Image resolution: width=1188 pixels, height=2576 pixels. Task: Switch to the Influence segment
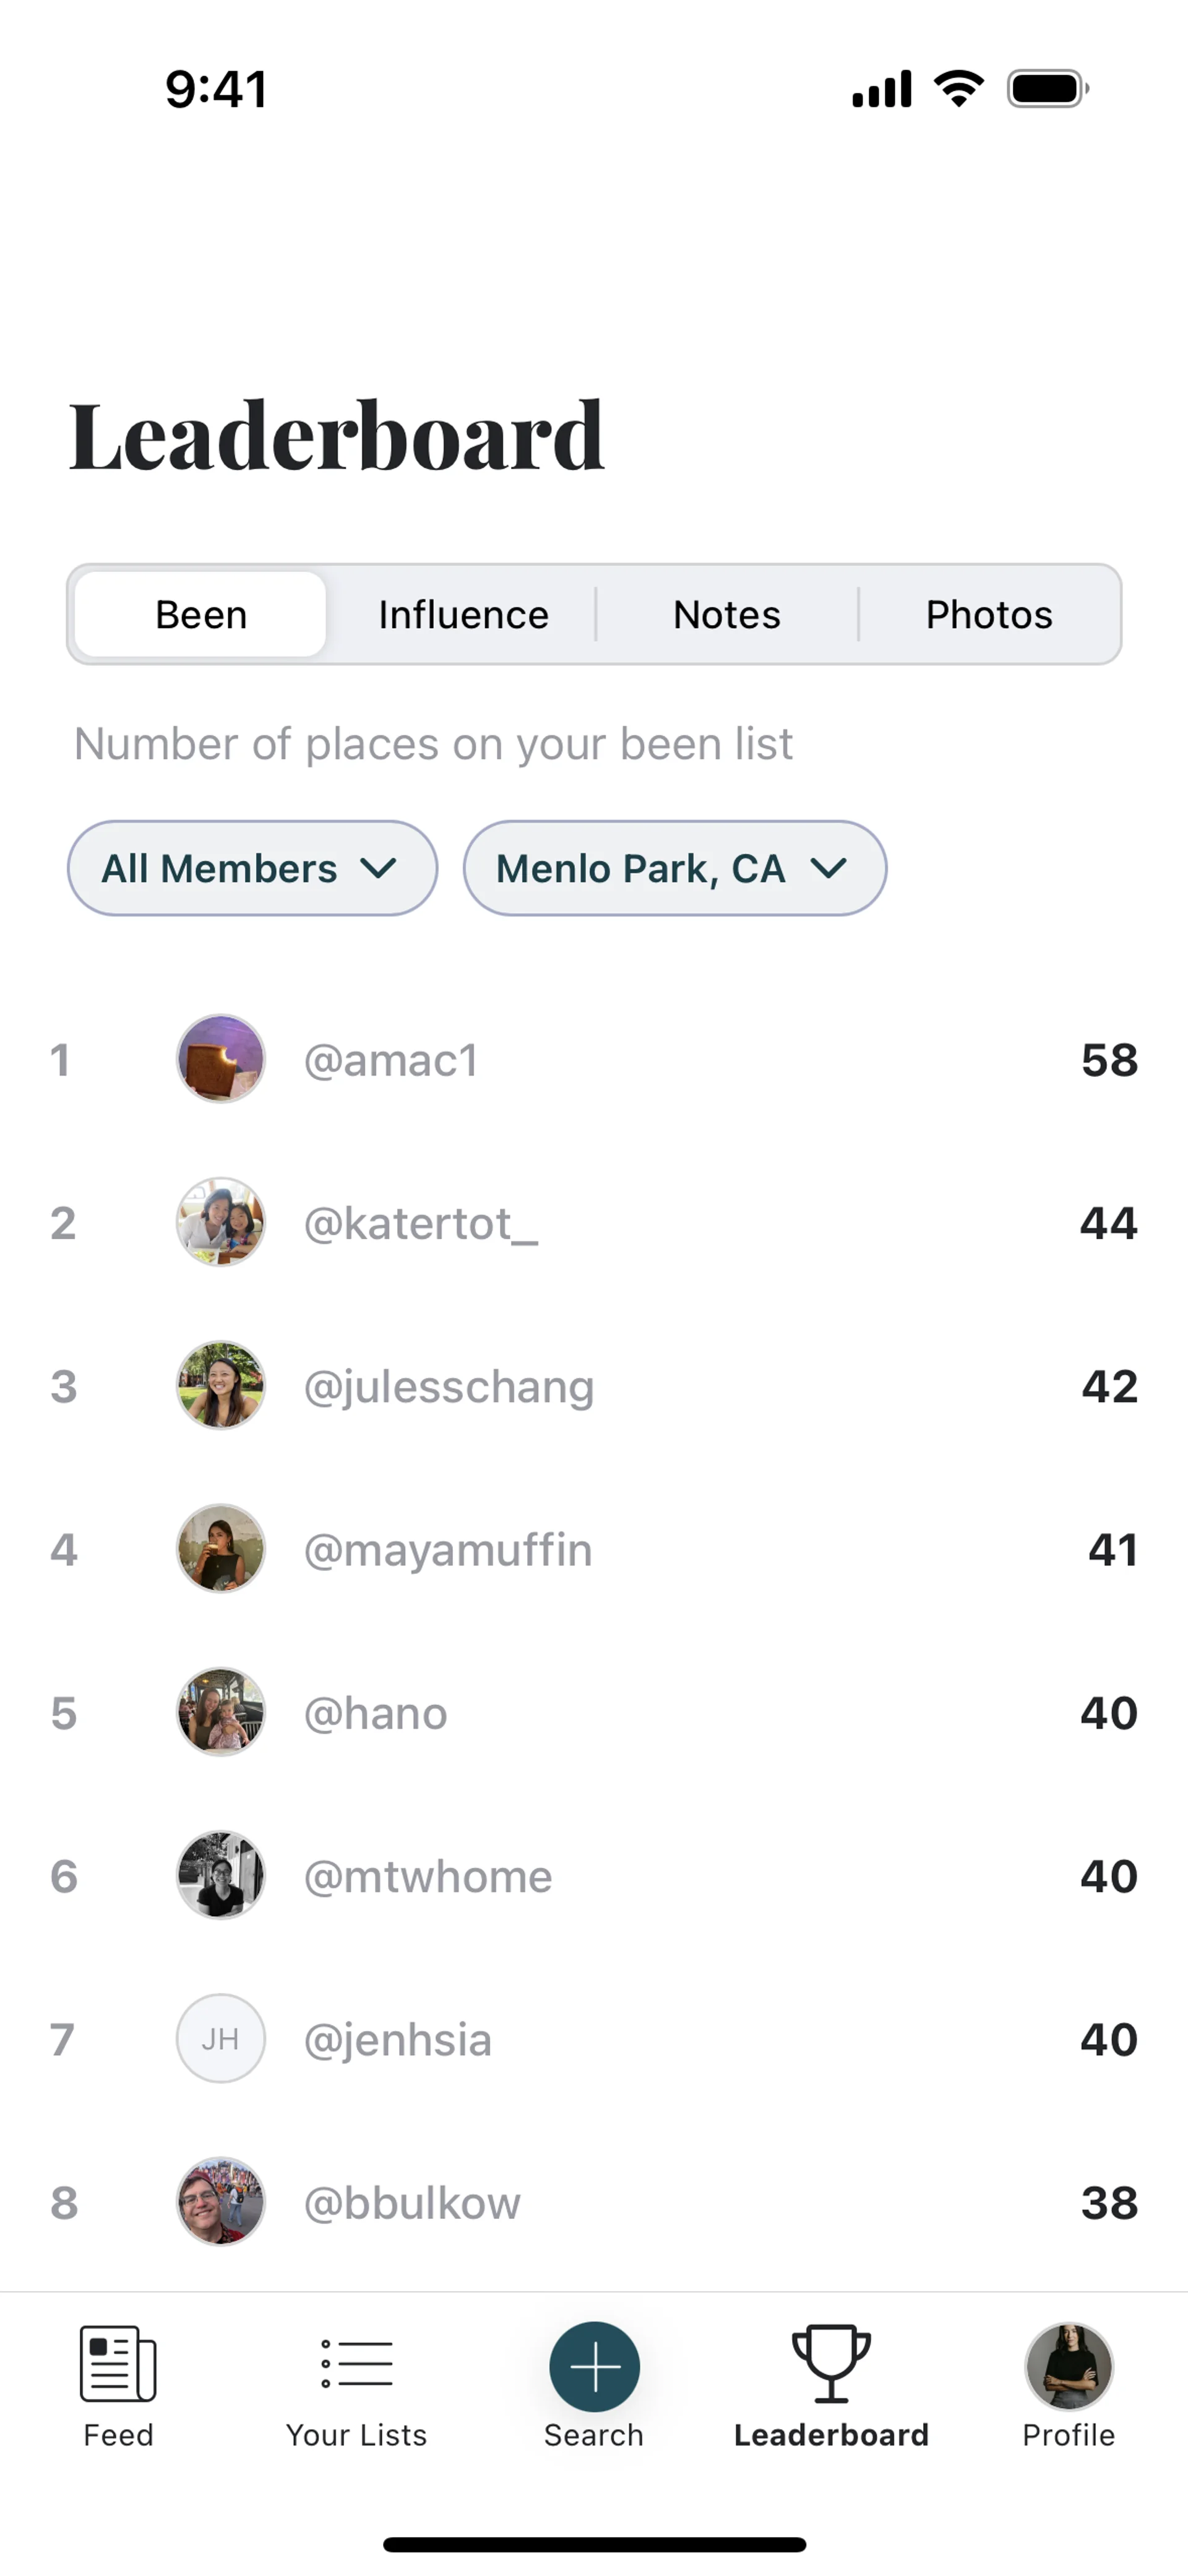(463, 614)
